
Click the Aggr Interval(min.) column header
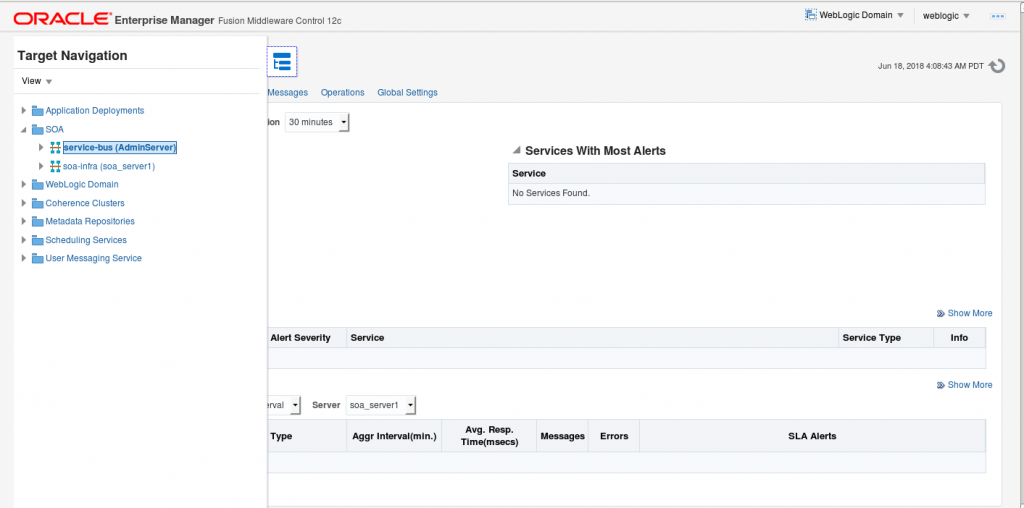tap(394, 436)
